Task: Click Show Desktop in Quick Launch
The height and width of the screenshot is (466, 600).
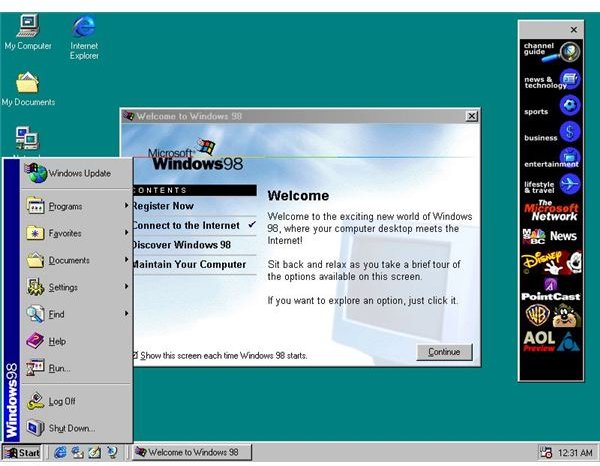Action: coord(95,453)
